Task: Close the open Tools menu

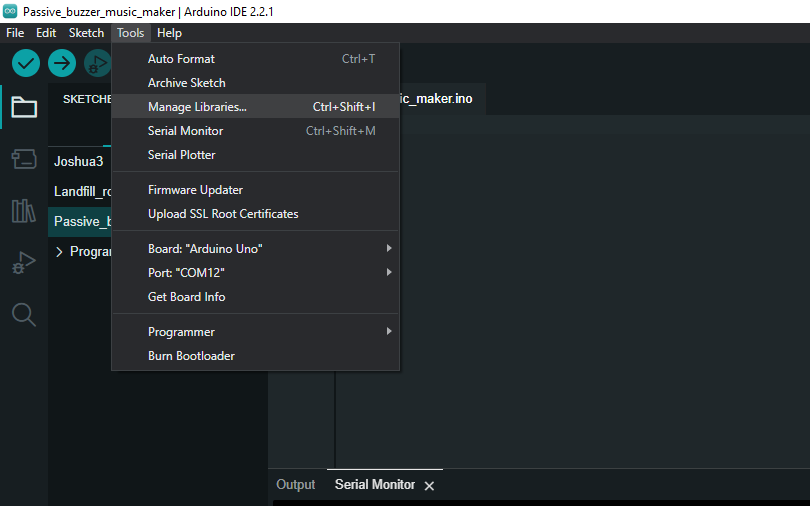Action: tap(130, 33)
